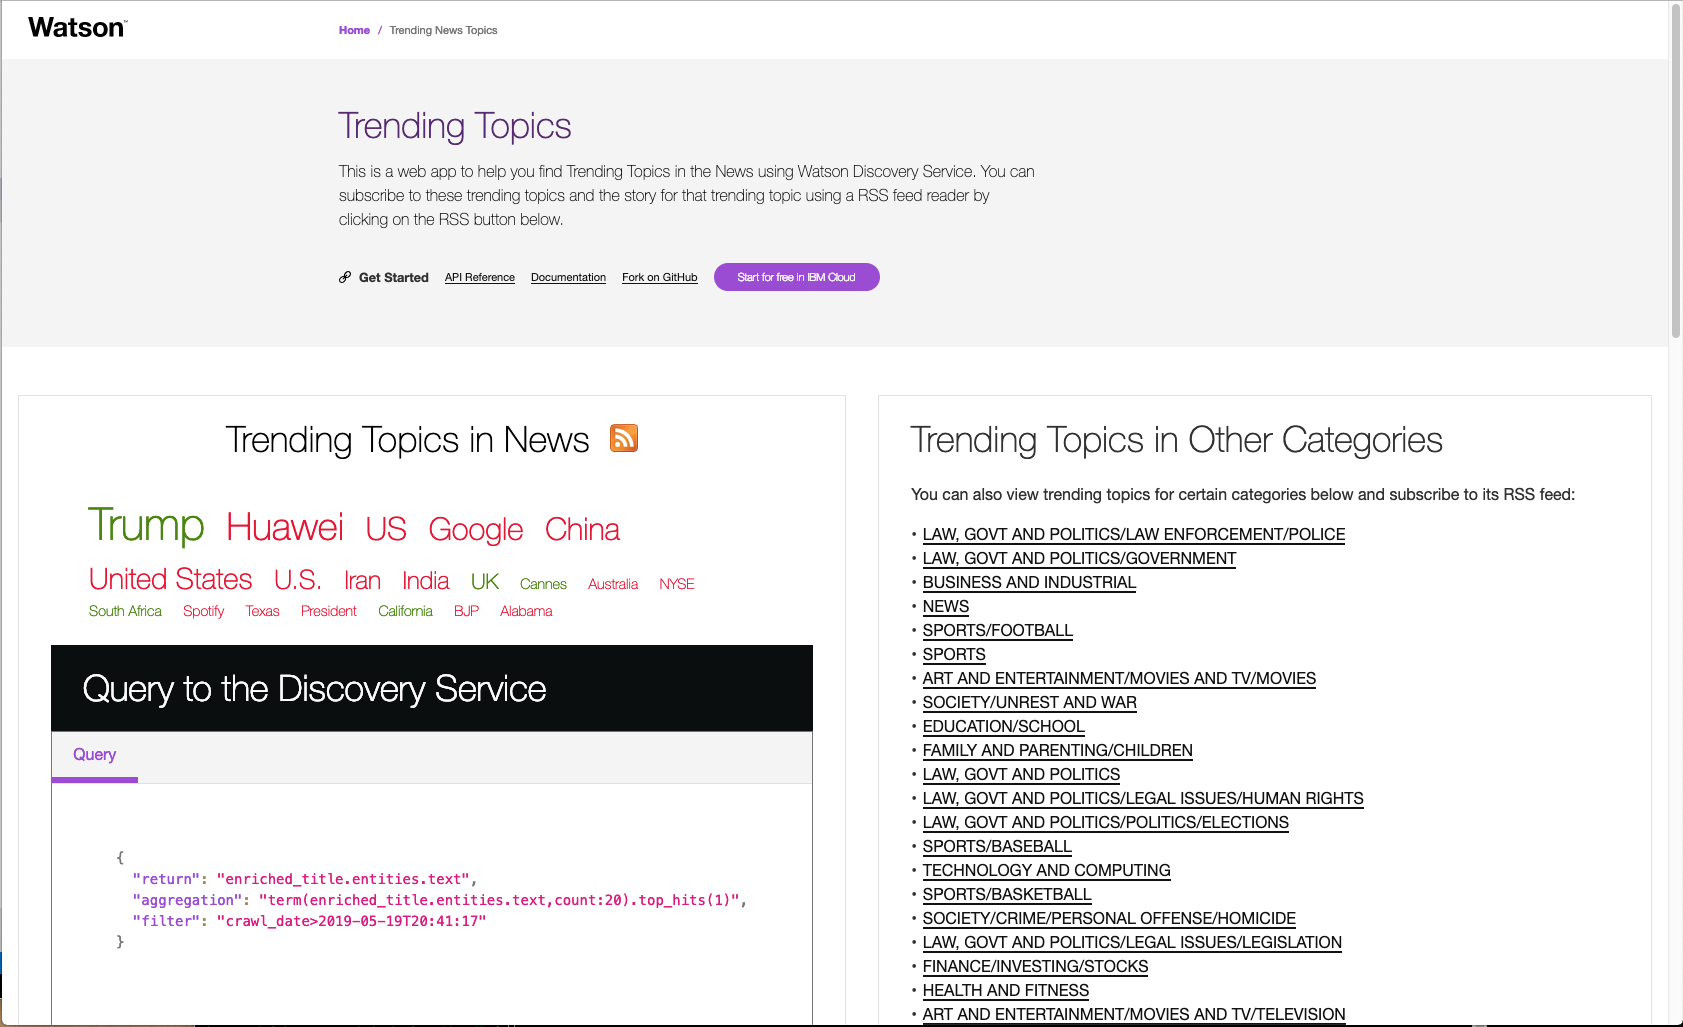Click the US trending topic
The height and width of the screenshot is (1027, 1683).
click(386, 529)
